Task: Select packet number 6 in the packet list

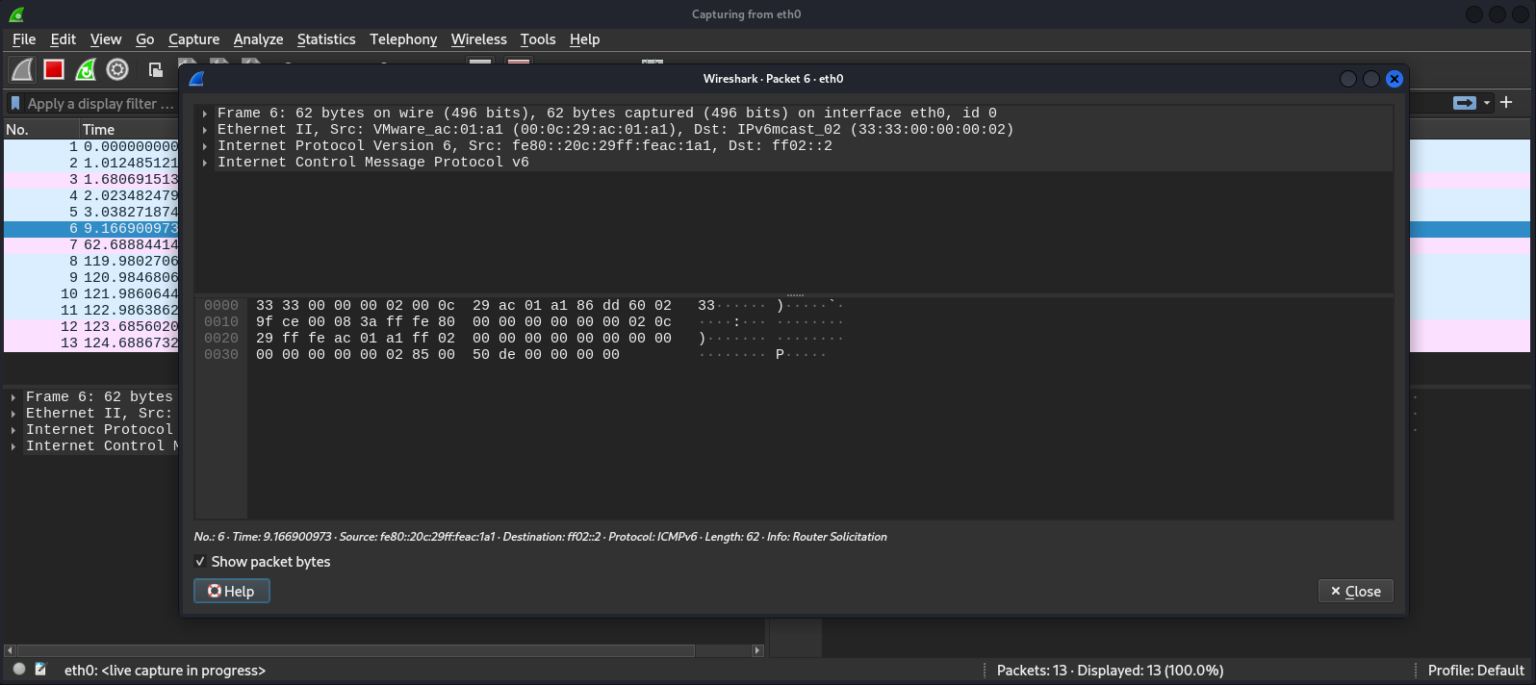Action: pos(90,227)
